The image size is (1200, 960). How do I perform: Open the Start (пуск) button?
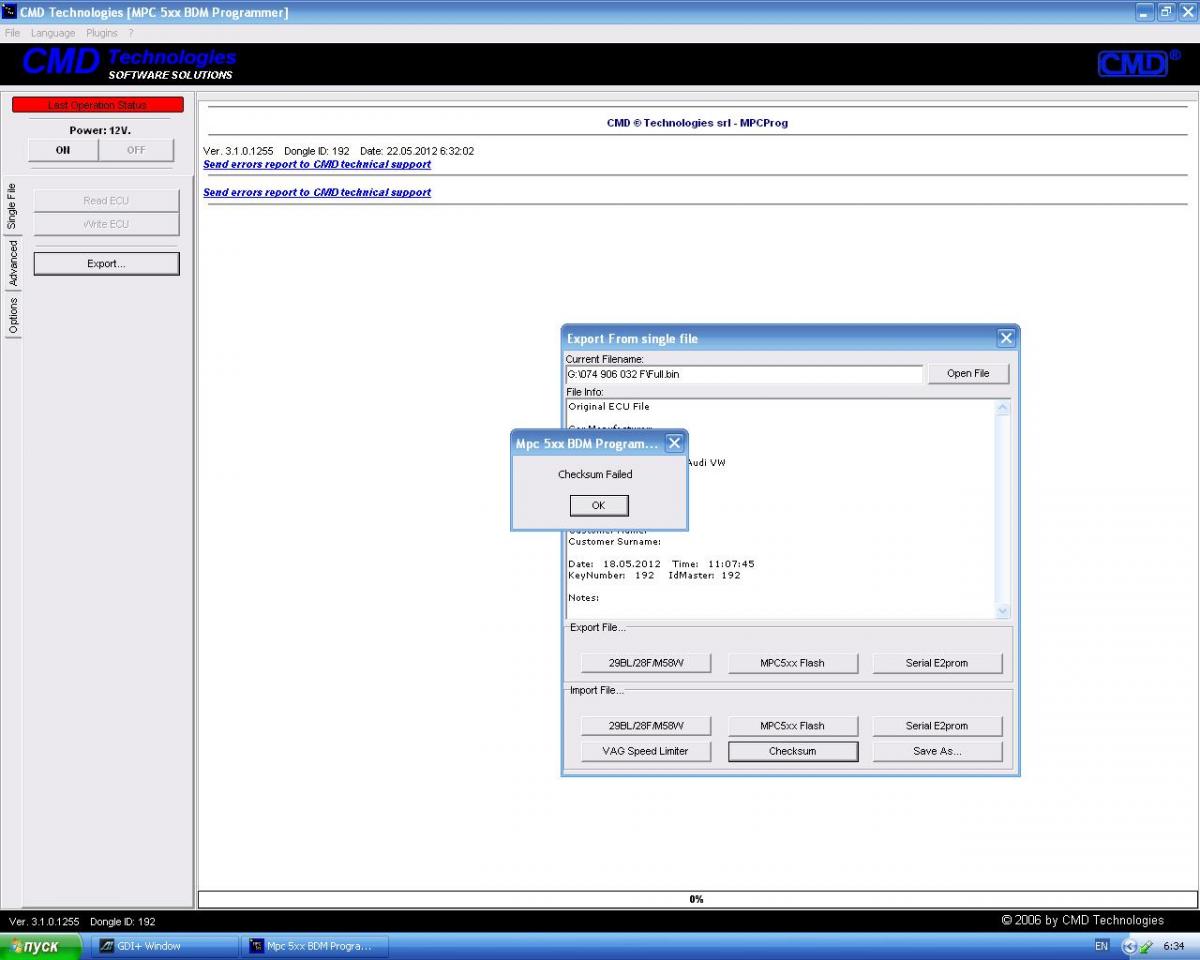coord(40,946)
